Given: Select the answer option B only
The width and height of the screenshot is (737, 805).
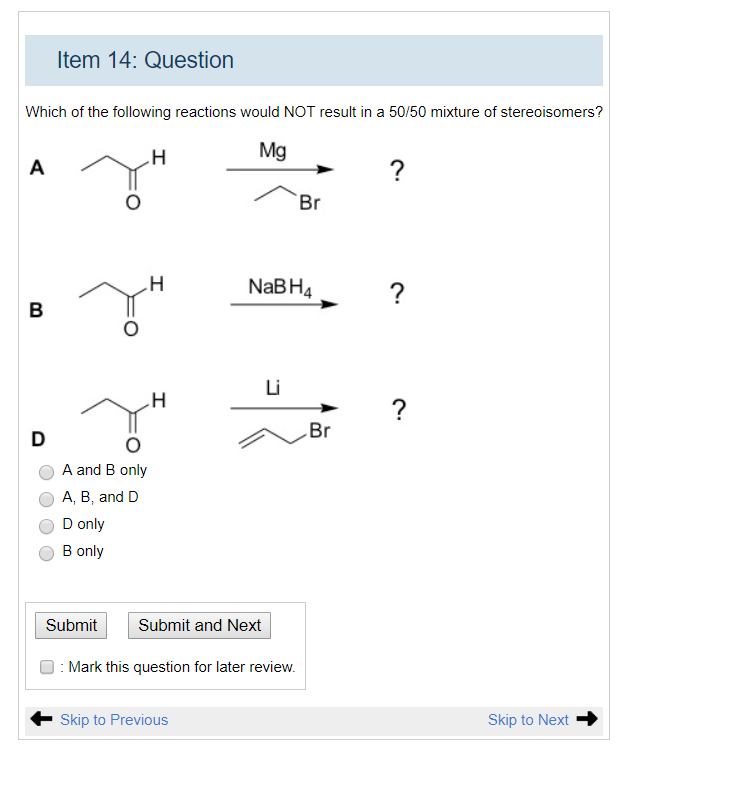Looking at the screenshot, I should (x=46, y=552).
